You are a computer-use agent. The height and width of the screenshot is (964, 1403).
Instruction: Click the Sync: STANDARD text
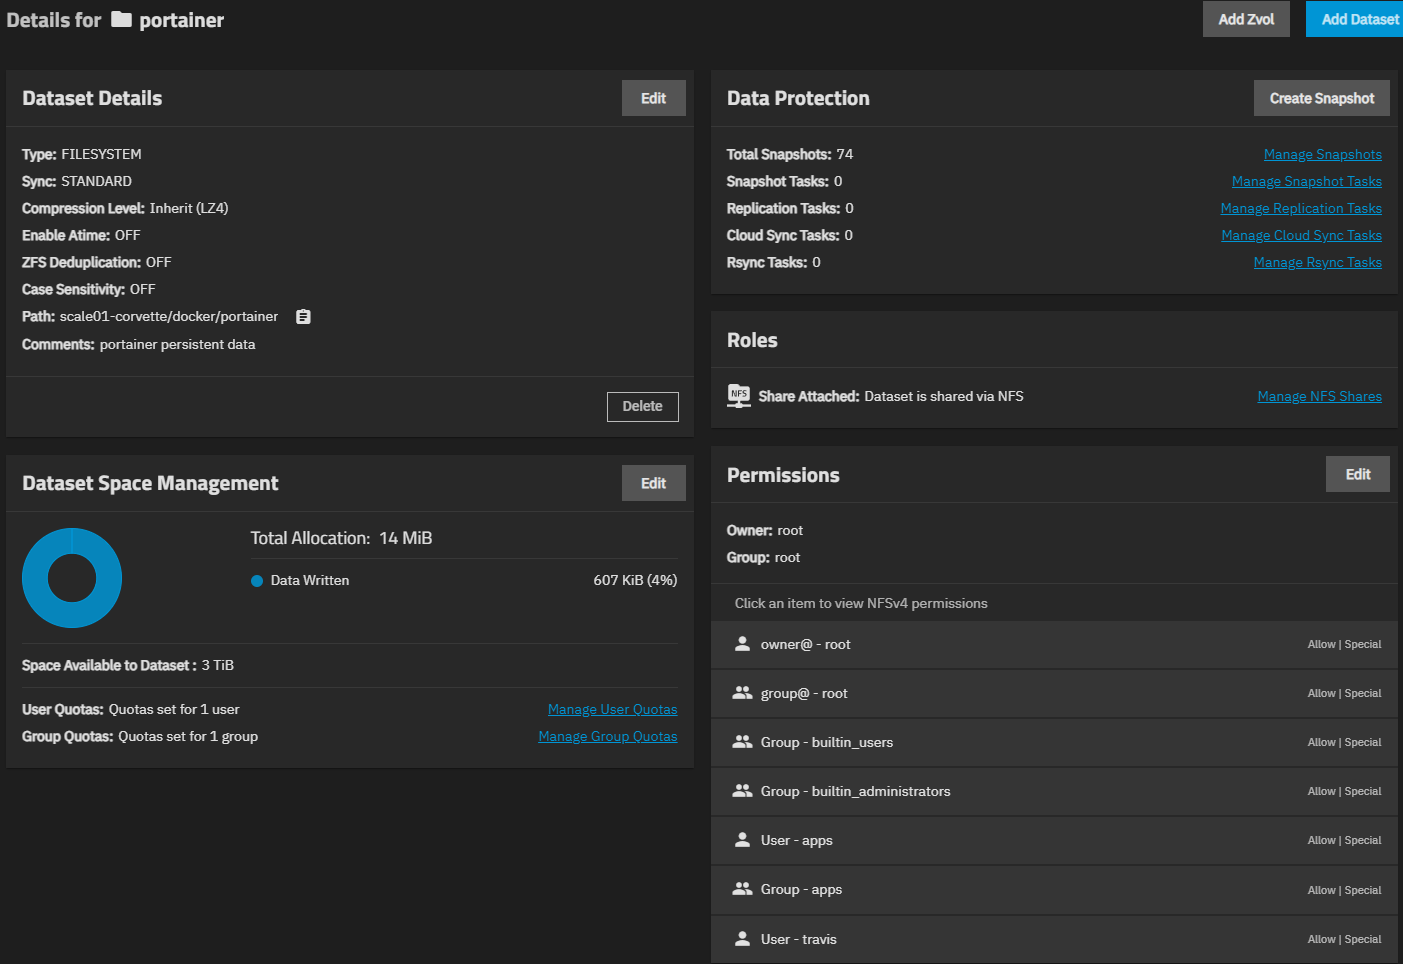[x=77, y=181]
